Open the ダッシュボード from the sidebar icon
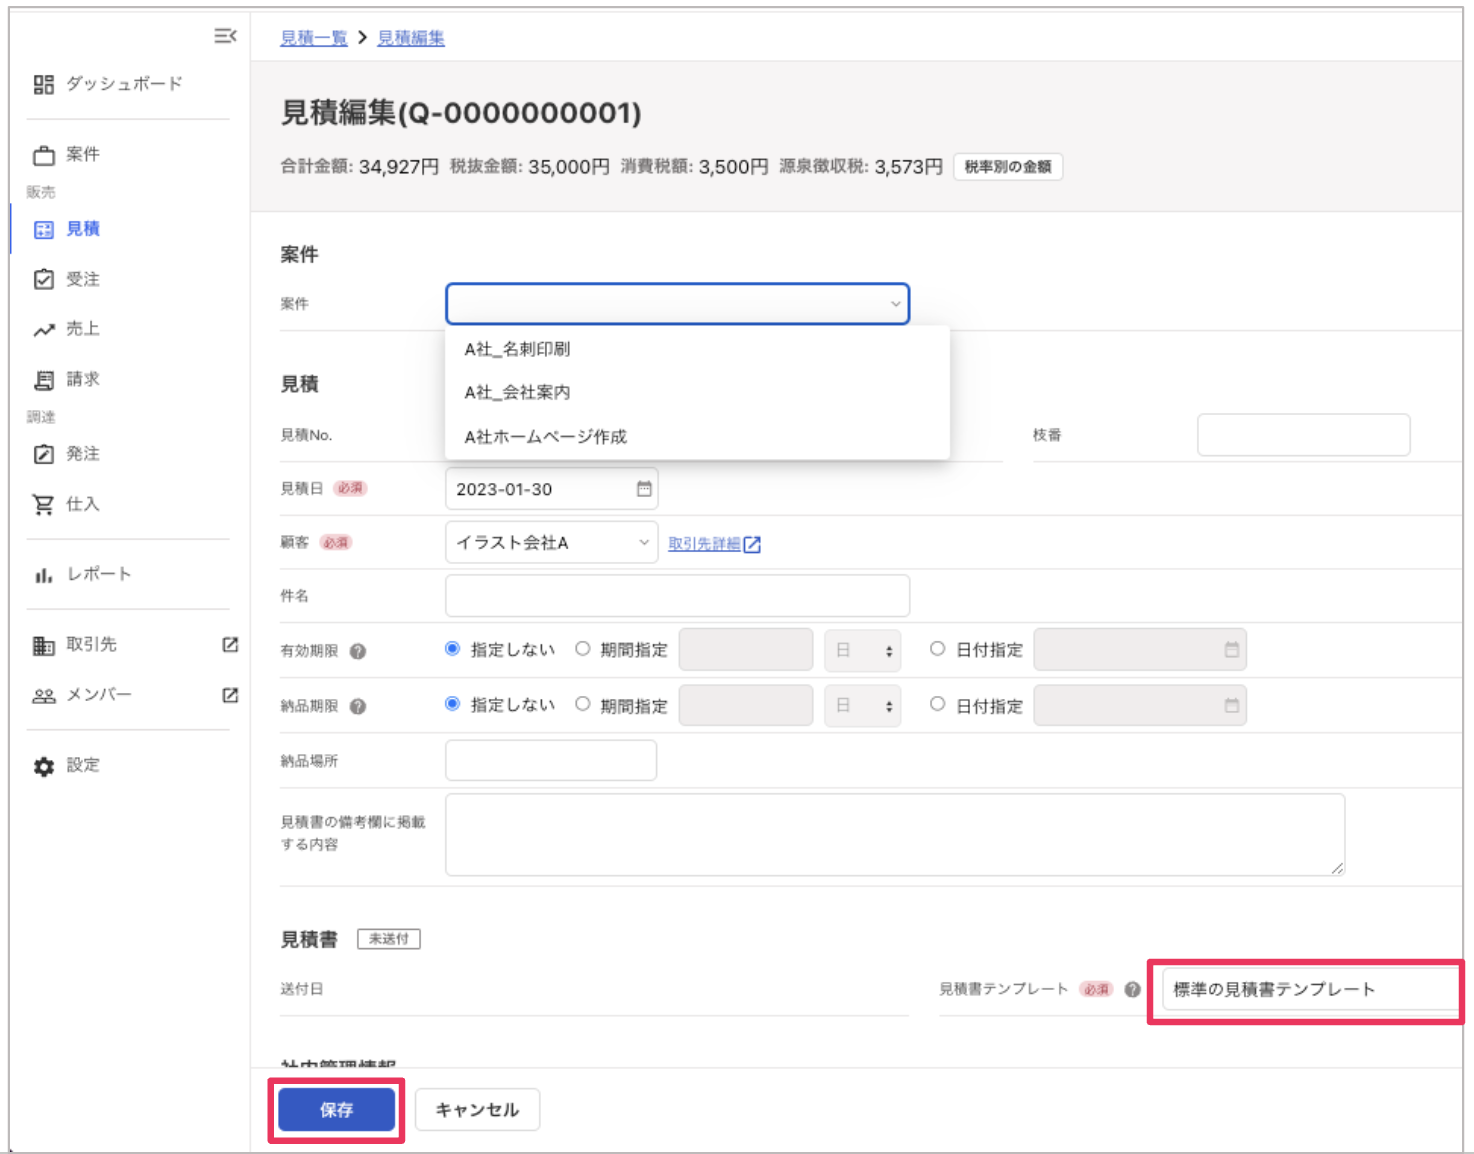The width and height of the screenshot is (1474, 1154). [46, 85]
